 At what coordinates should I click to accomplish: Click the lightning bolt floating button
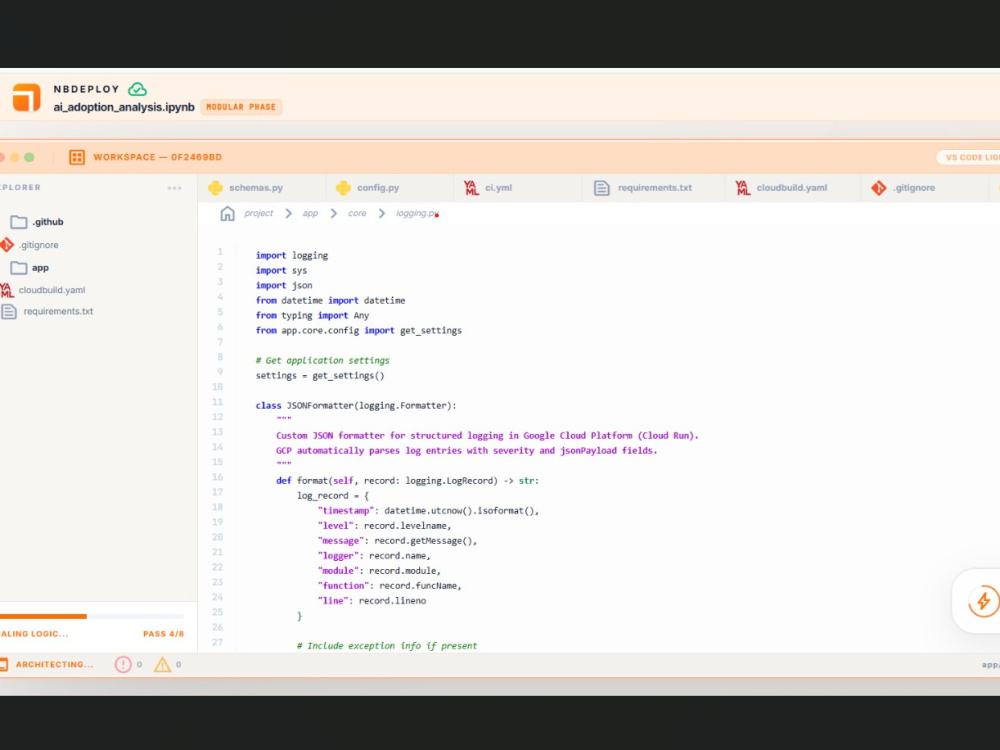click(x=983, y=601)
